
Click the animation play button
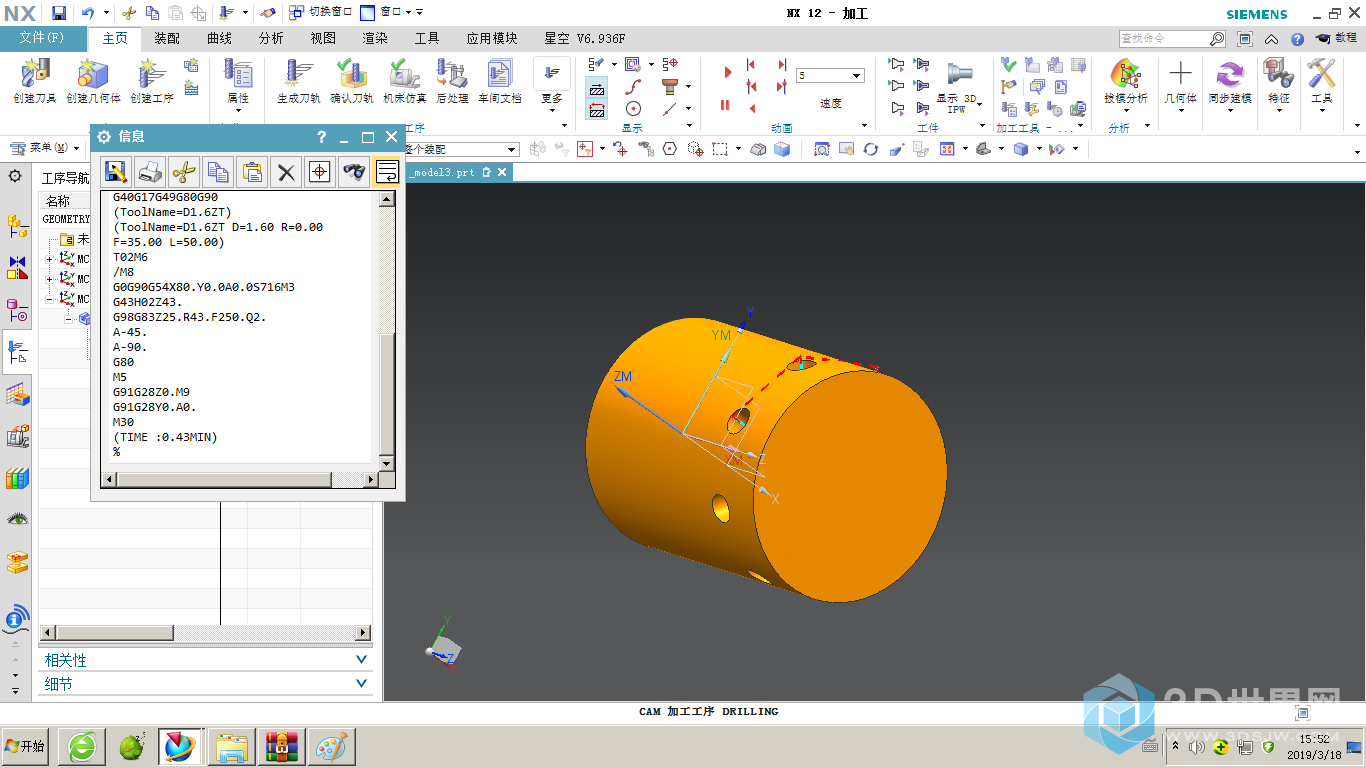728,72
